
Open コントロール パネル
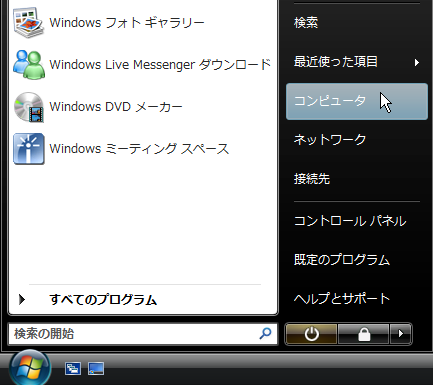pos(350,221)
